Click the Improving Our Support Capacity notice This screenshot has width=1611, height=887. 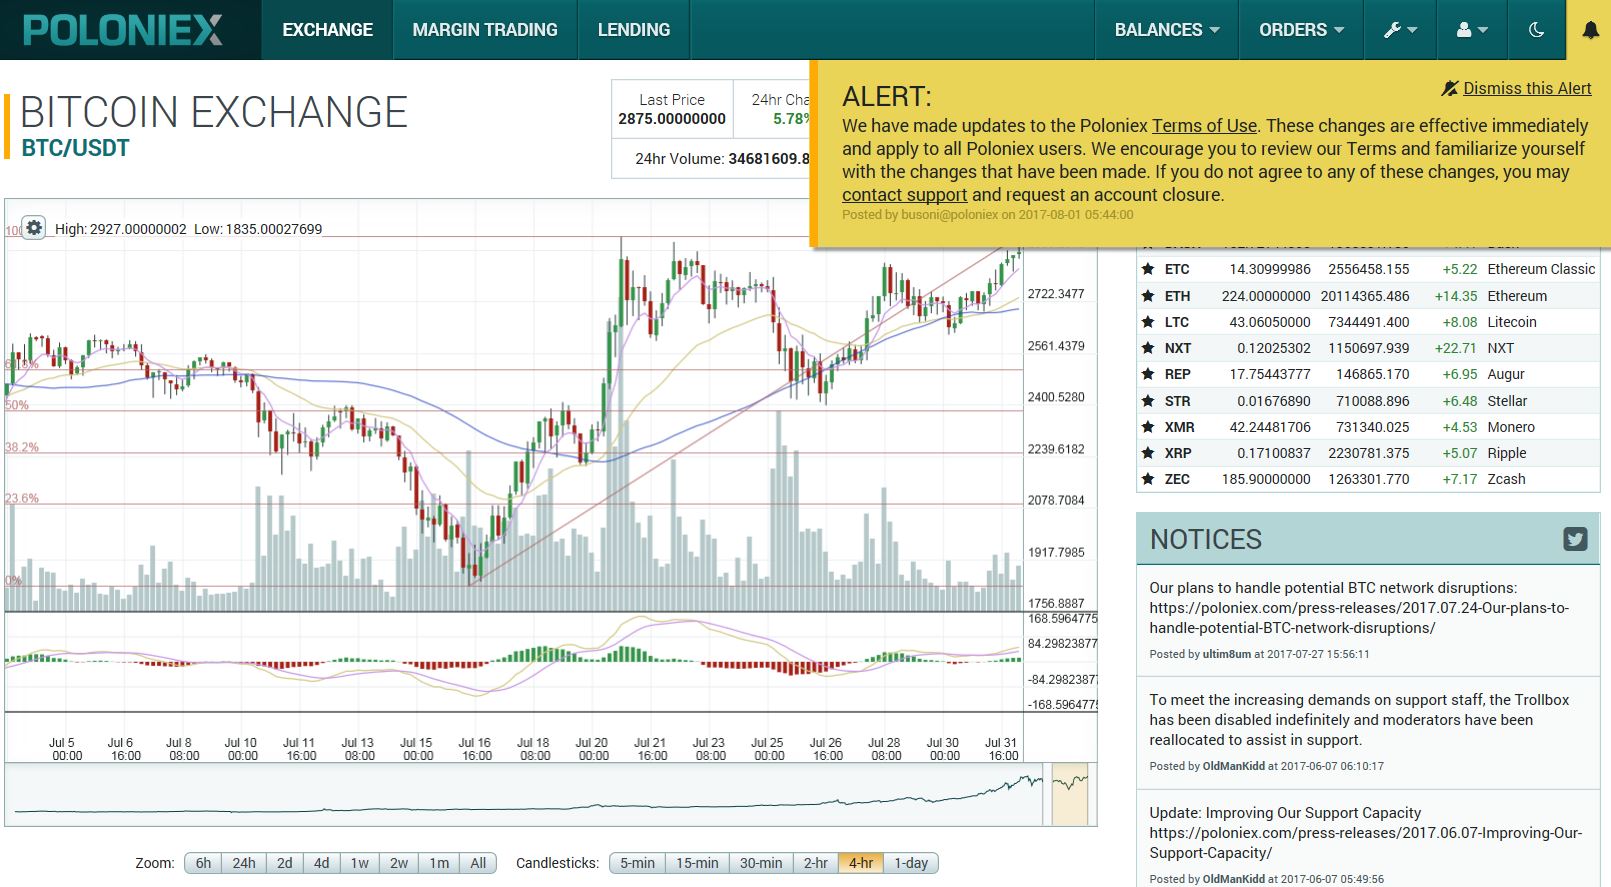[1365, 833]
